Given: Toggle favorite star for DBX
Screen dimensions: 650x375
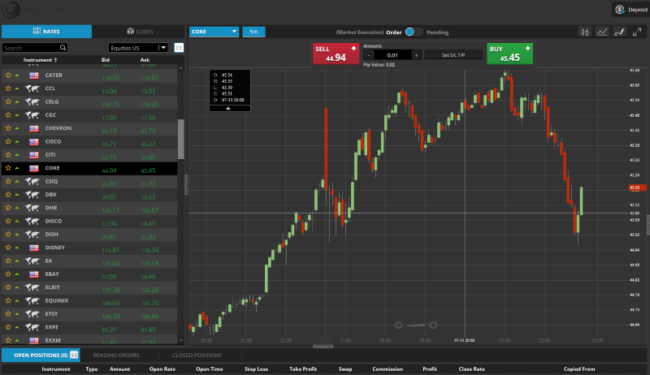Looking at the screenshot, I should coord(8,194).
